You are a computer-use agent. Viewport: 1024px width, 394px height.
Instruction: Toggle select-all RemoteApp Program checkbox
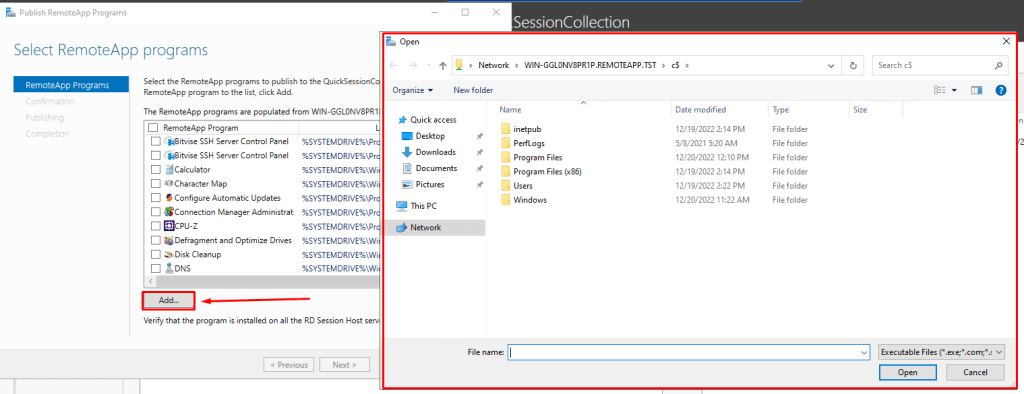[x=153, y=127]
